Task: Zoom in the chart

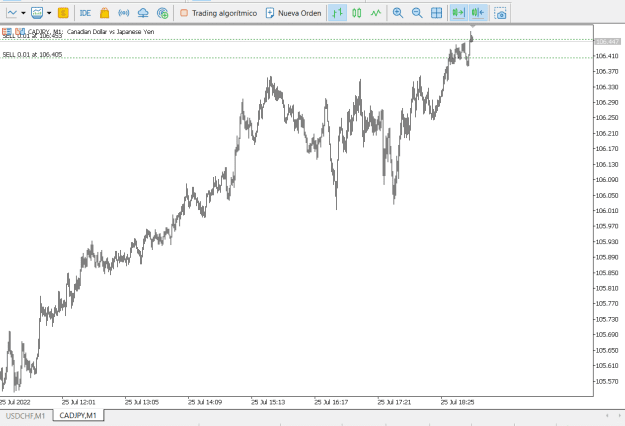Action: (397, 13)
